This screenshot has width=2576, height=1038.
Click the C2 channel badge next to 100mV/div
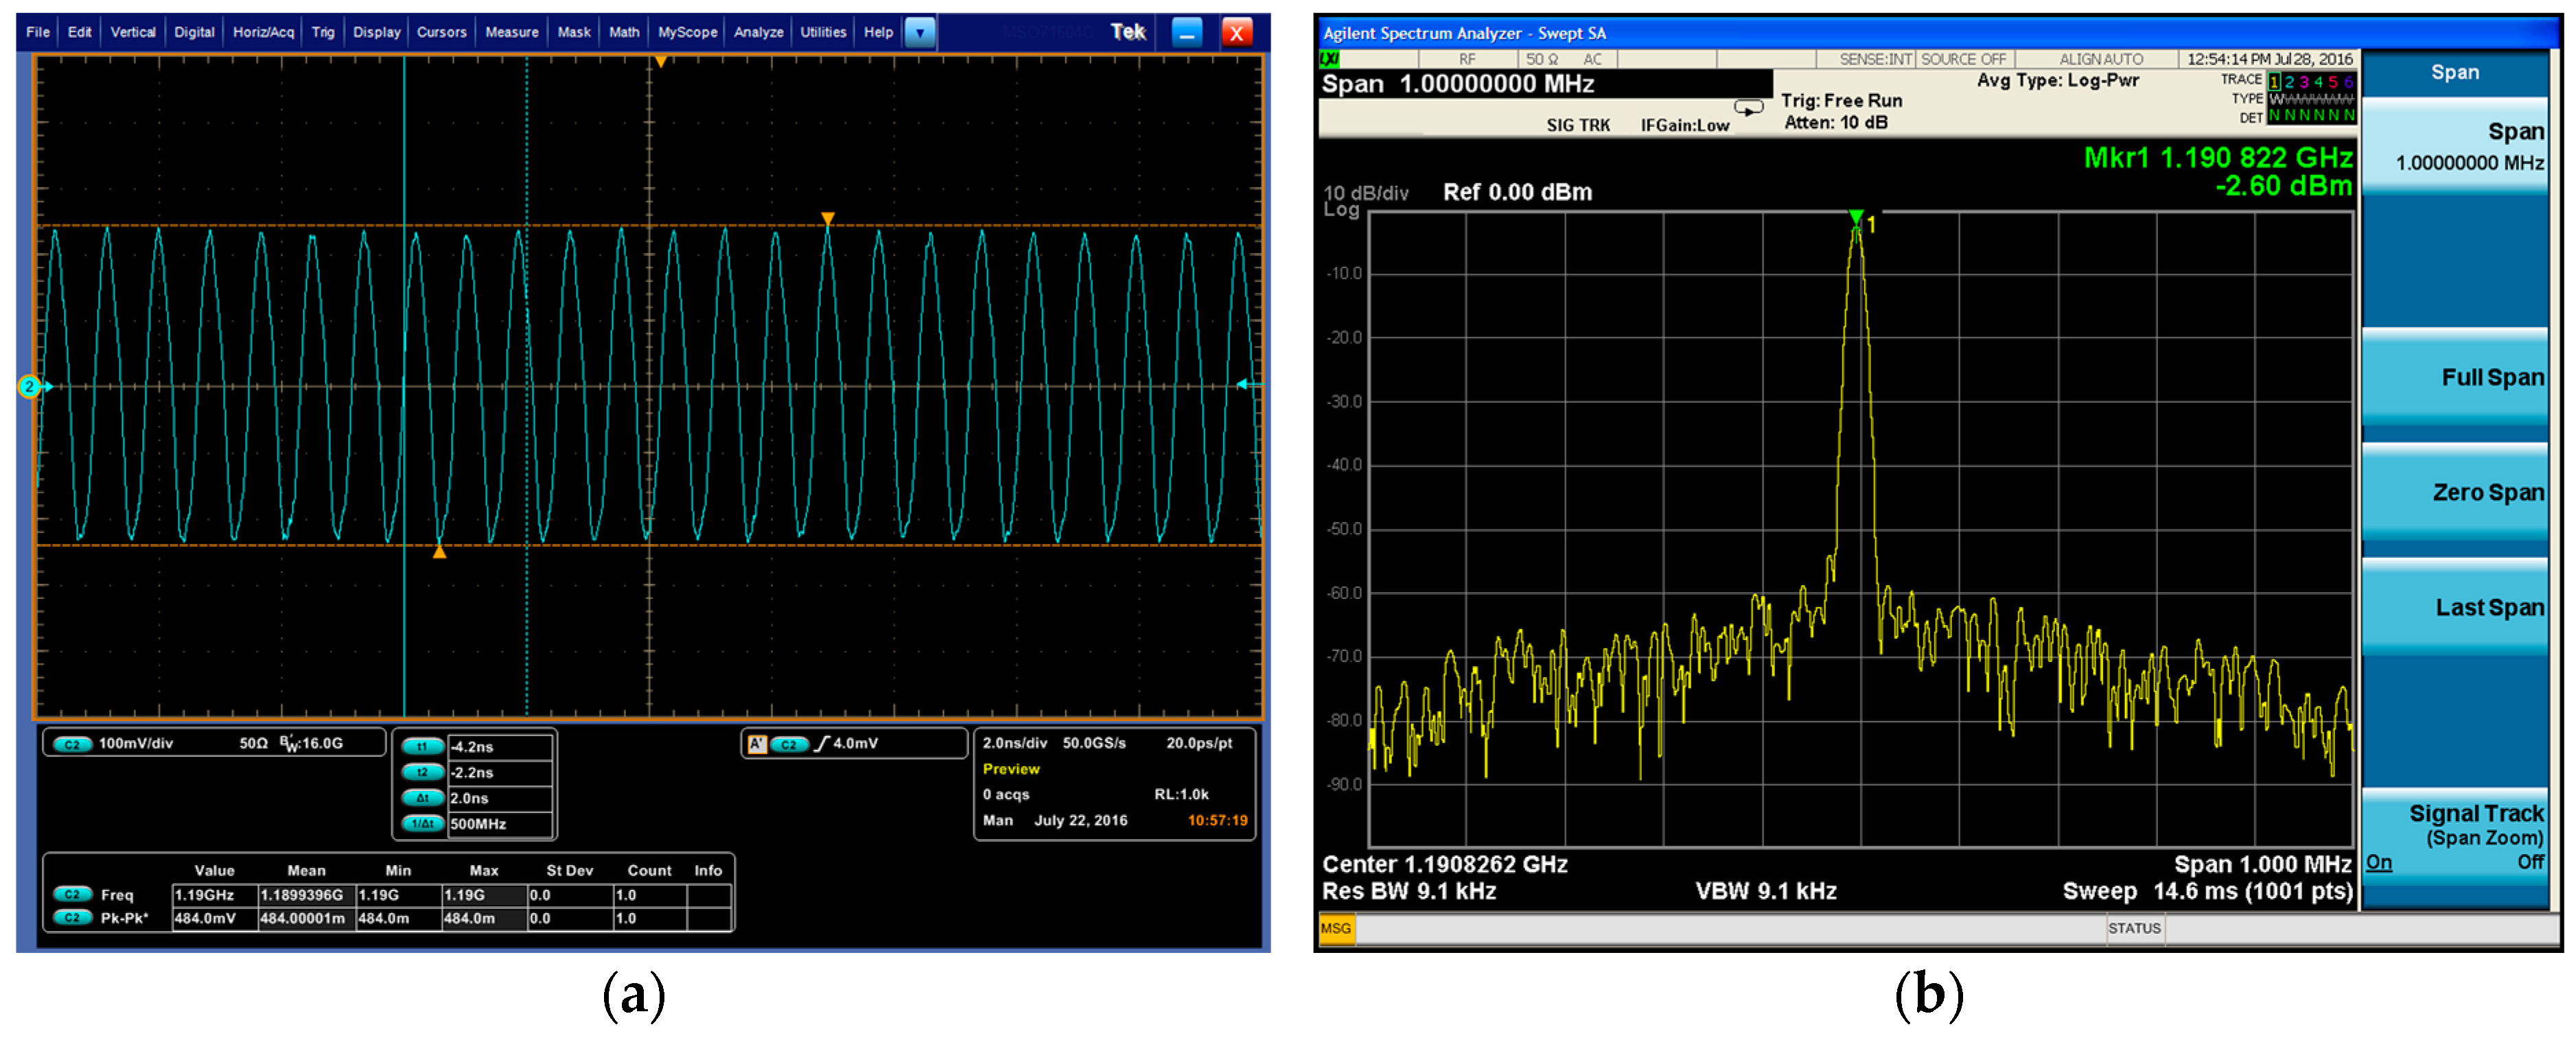[x=72, y=744]
